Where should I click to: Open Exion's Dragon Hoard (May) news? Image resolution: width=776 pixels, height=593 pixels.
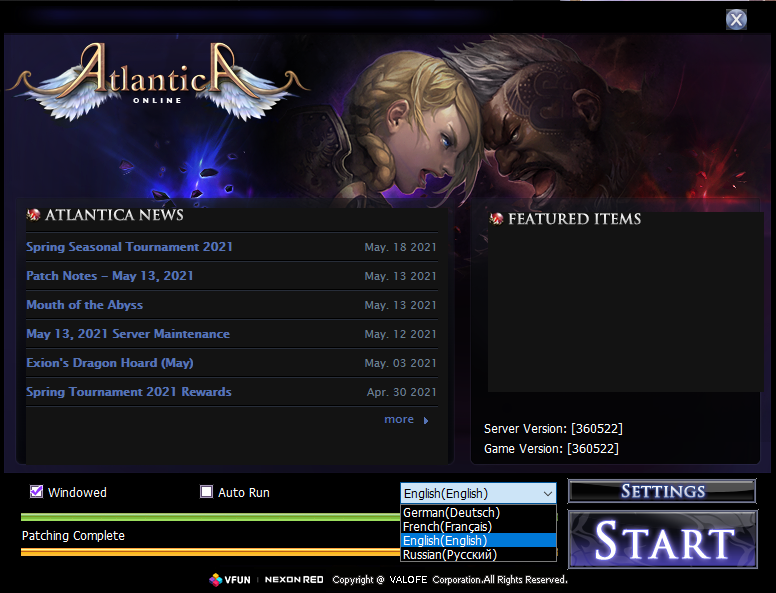click(x=110, y=363)
